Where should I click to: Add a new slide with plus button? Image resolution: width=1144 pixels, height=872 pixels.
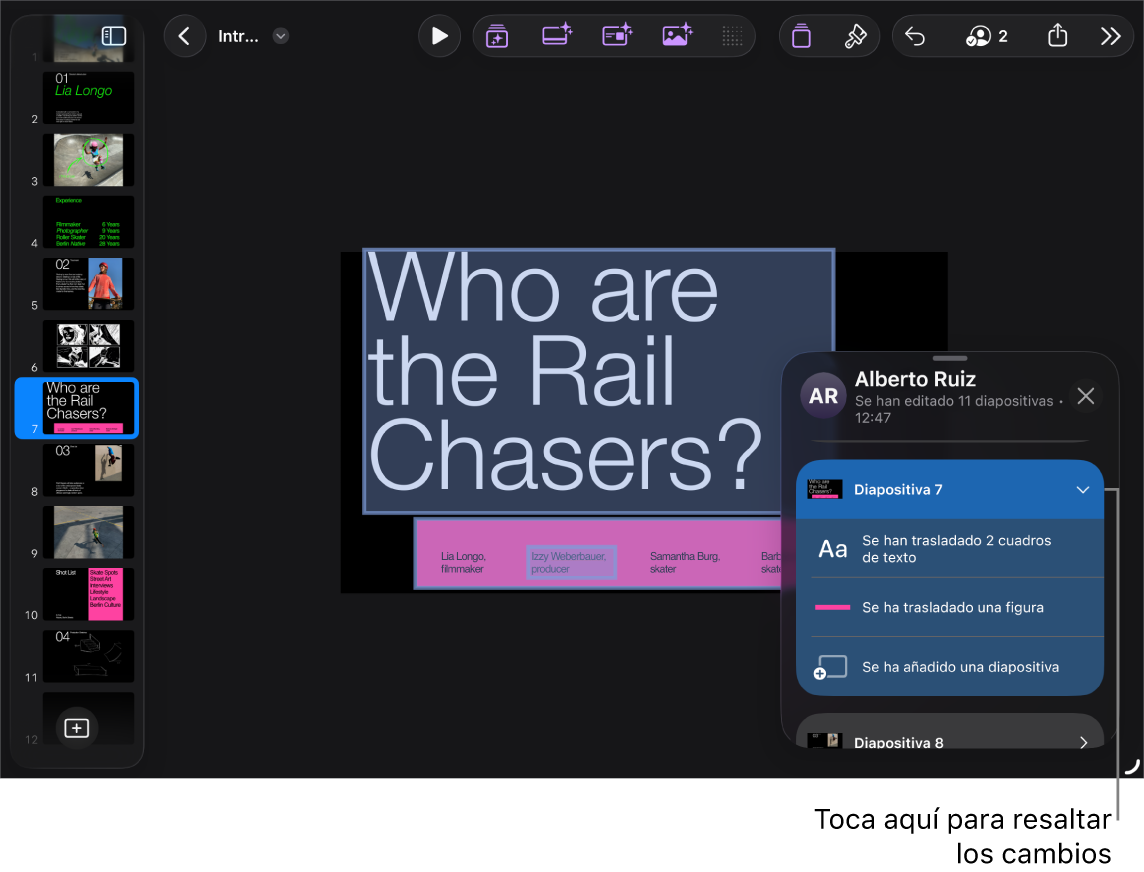tap(77, 728)
